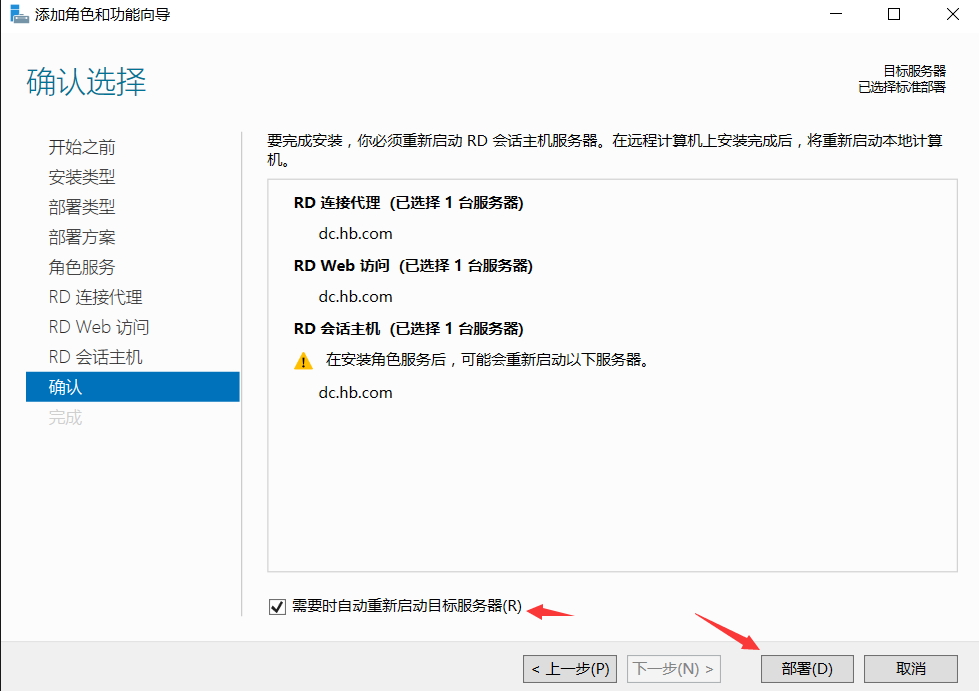979x691 pixels.
Task: Click the 确认选择 page title
Action: click(86, 82)
